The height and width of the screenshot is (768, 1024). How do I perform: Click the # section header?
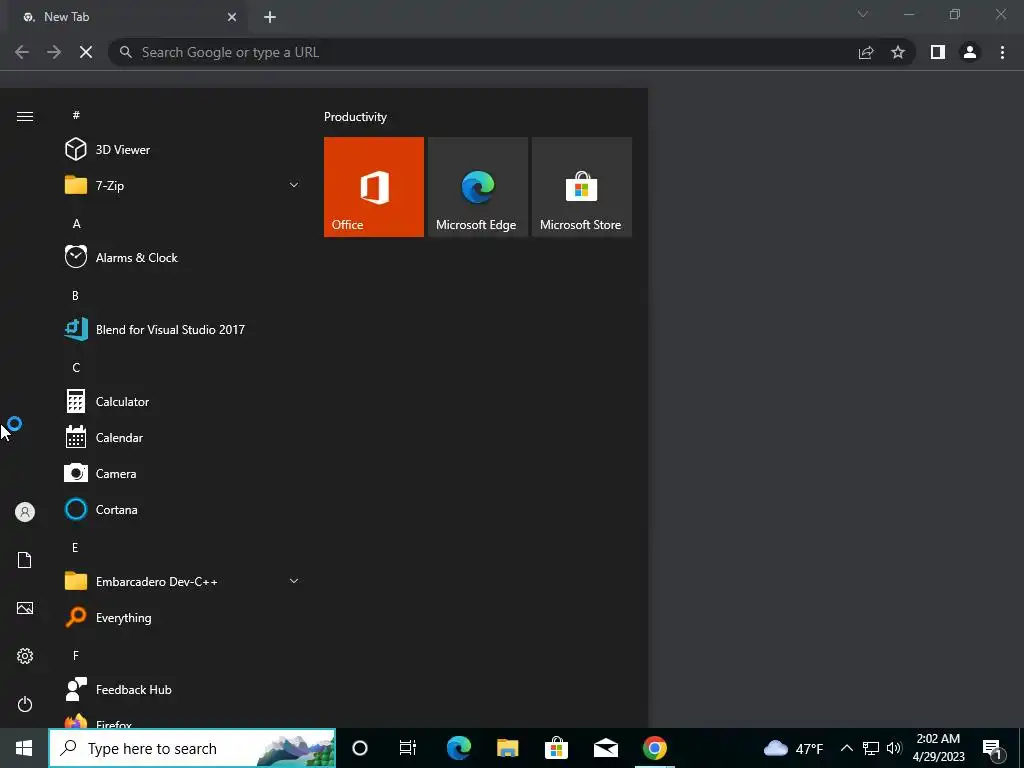coord(76,115)
